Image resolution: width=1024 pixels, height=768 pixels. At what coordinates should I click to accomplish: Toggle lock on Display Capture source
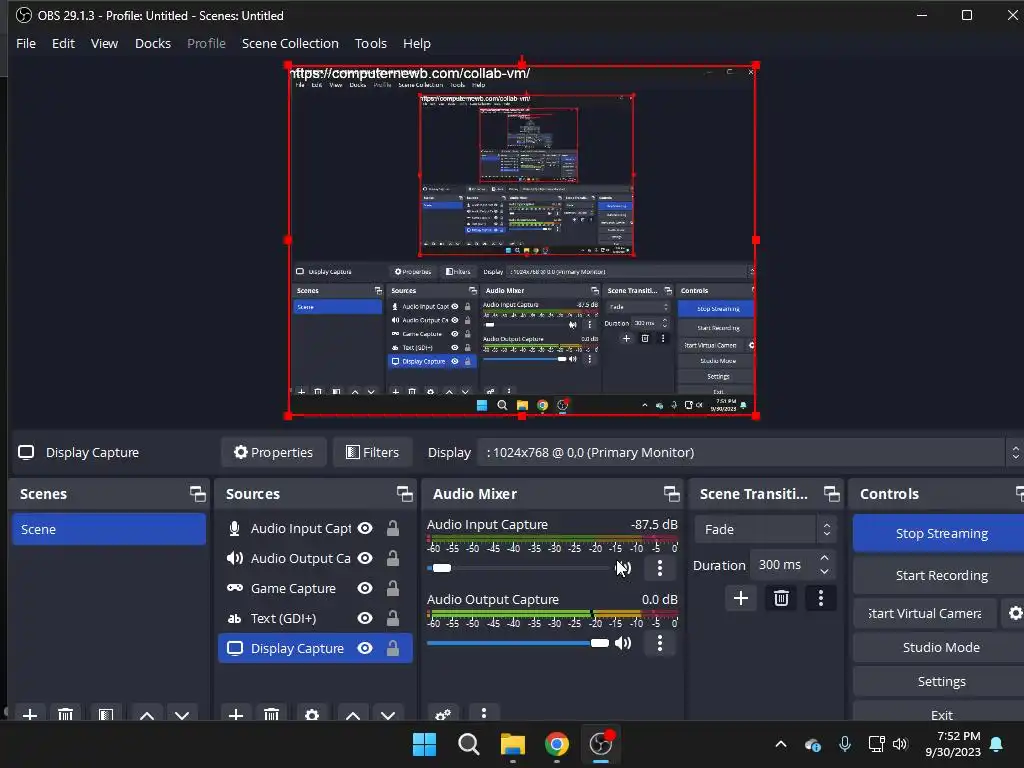(392, 648)
